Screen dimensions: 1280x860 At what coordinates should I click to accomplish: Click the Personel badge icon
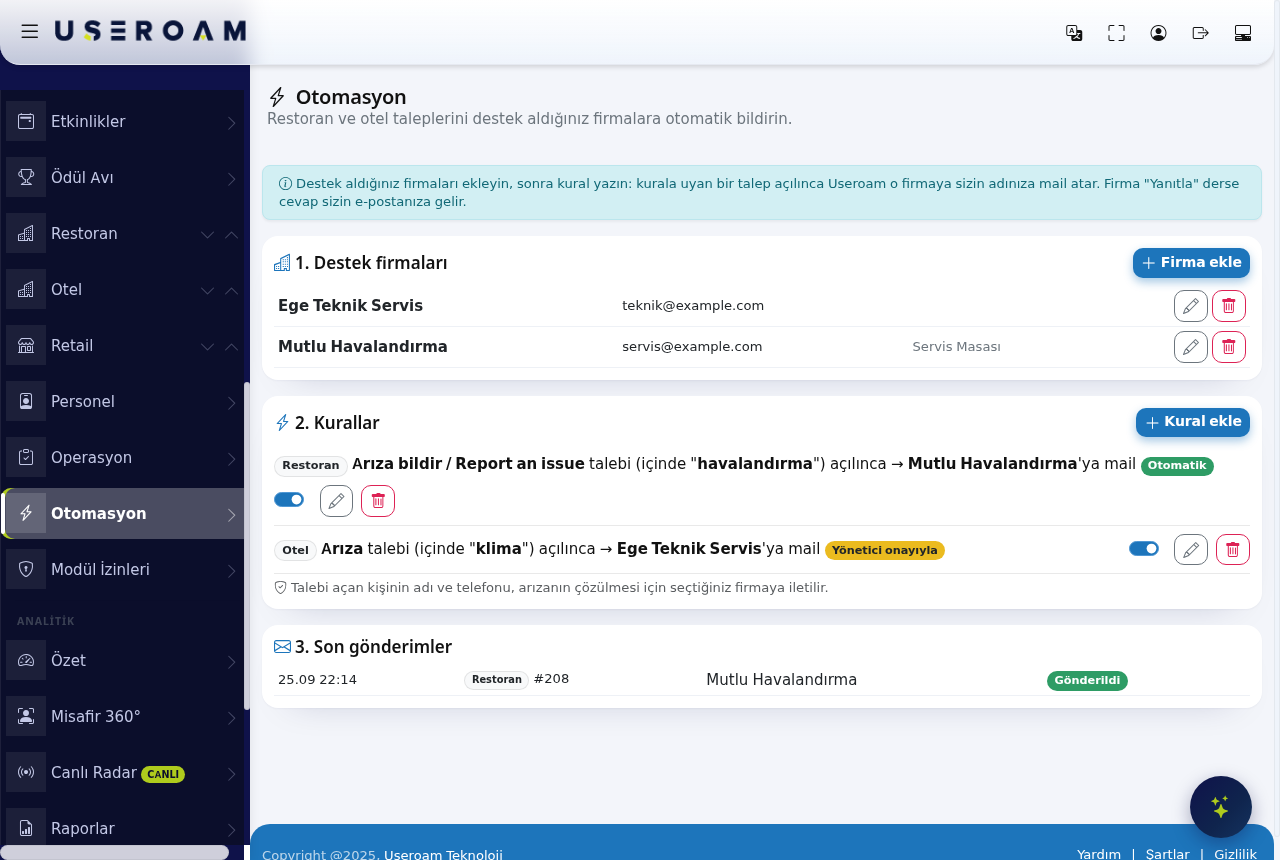26,402
